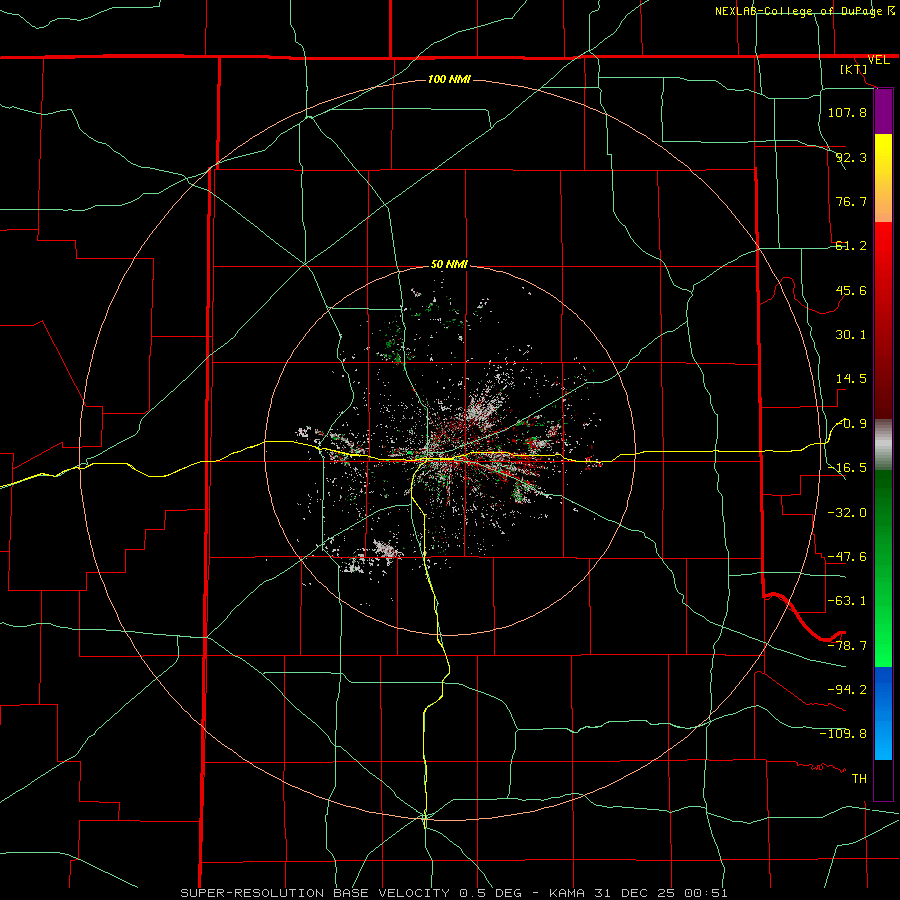Viewport: 900px width, 900px height.
Task: Select the 14.5 scale value
Action: pyautogui.click(x=851, y=379)
